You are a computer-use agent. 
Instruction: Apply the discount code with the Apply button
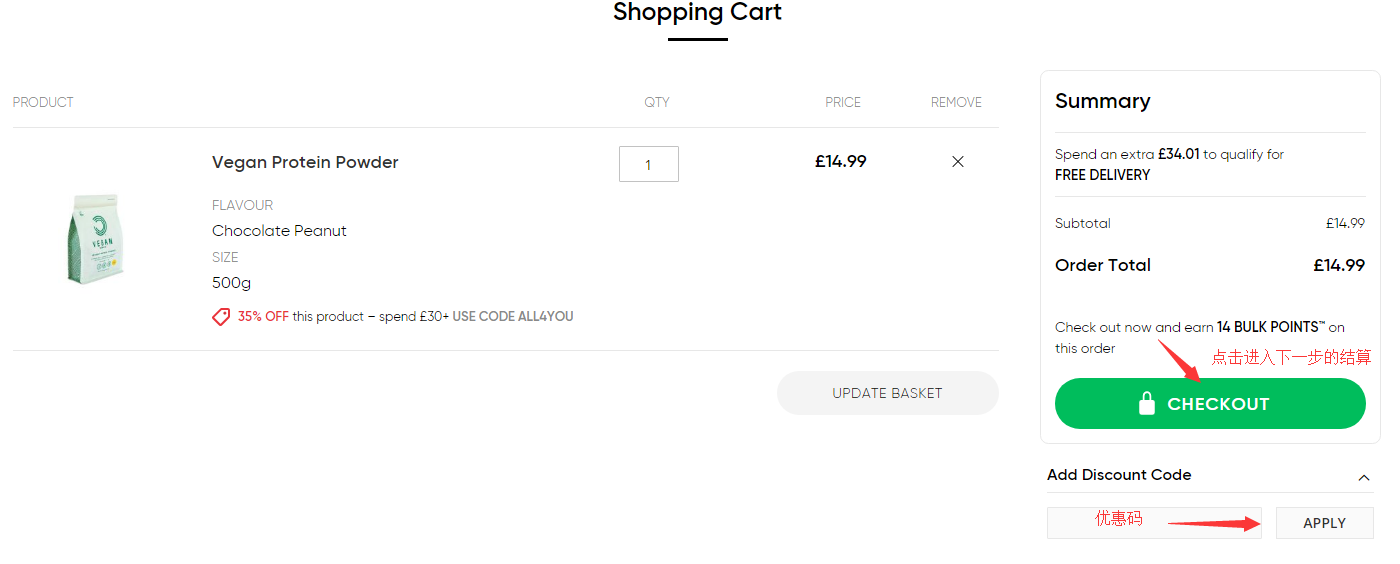[1324, 523]
